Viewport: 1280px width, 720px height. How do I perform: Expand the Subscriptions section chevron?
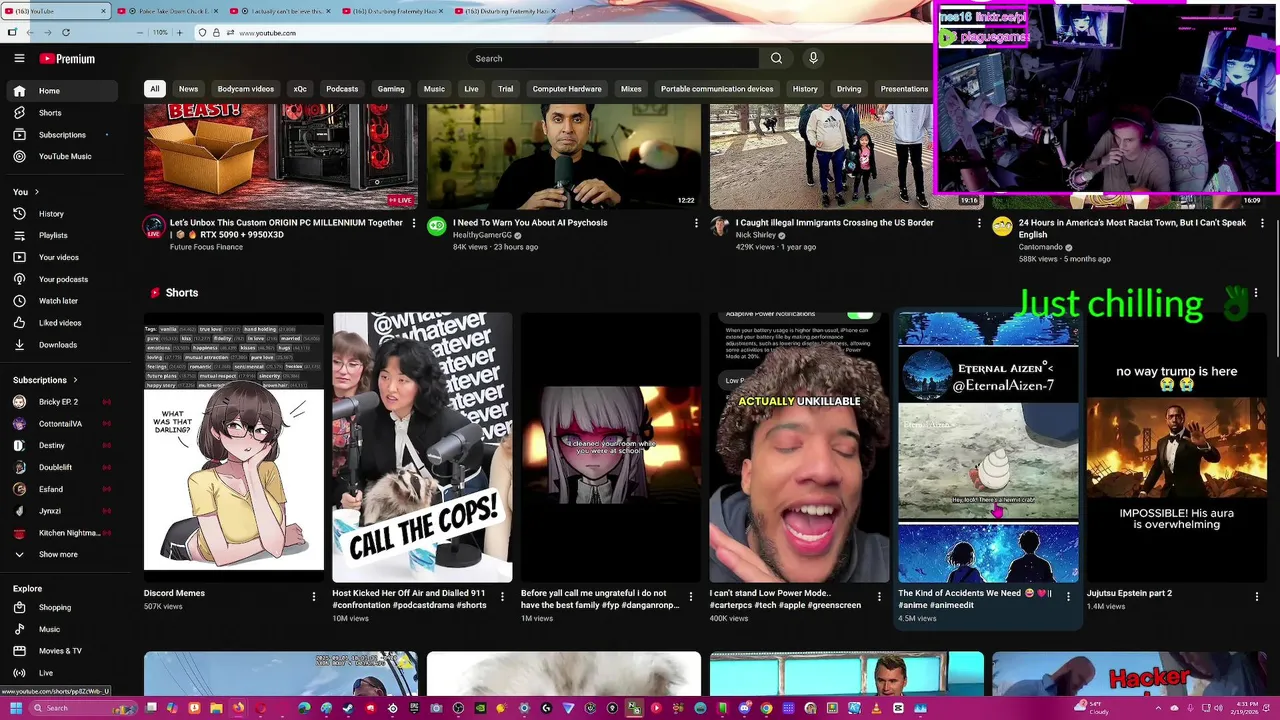pos(75,380)
